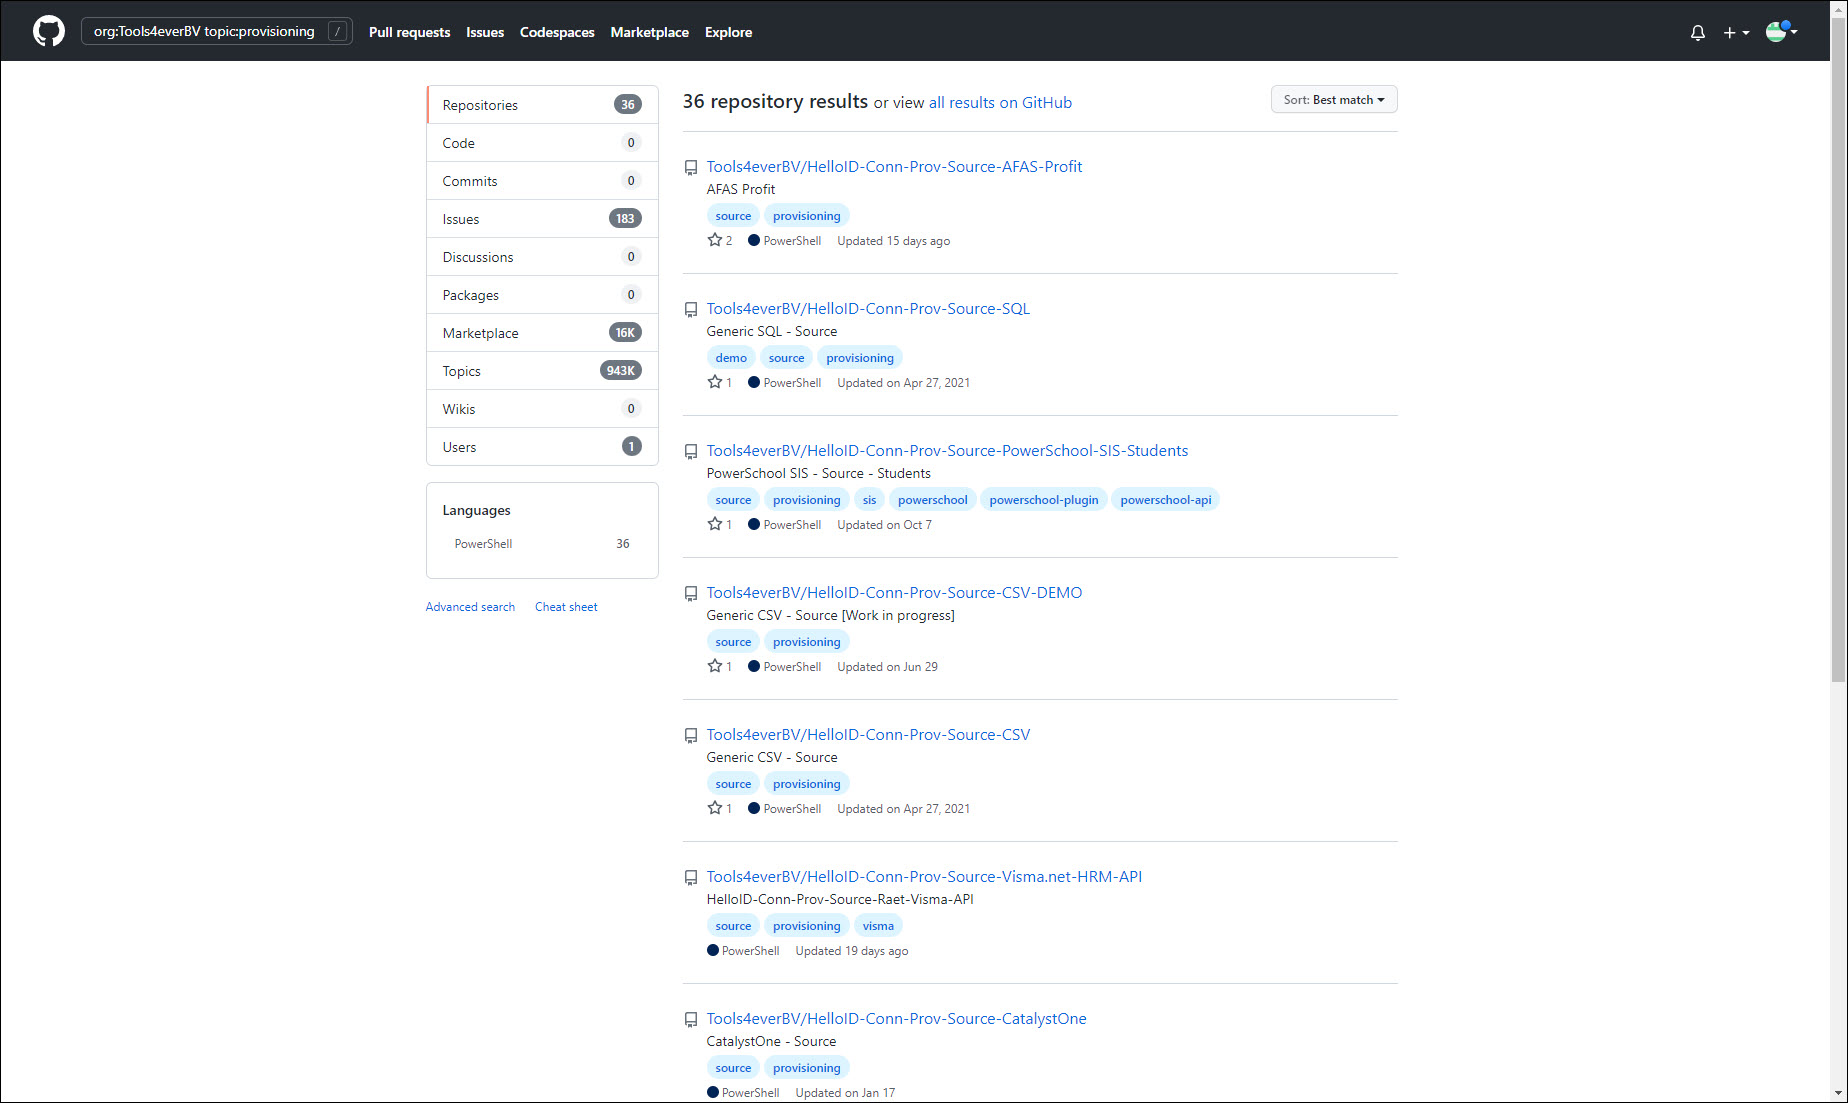1848x1103 pixels.
Task: Click the sis topic tag
Action: [x=869, y=500]
